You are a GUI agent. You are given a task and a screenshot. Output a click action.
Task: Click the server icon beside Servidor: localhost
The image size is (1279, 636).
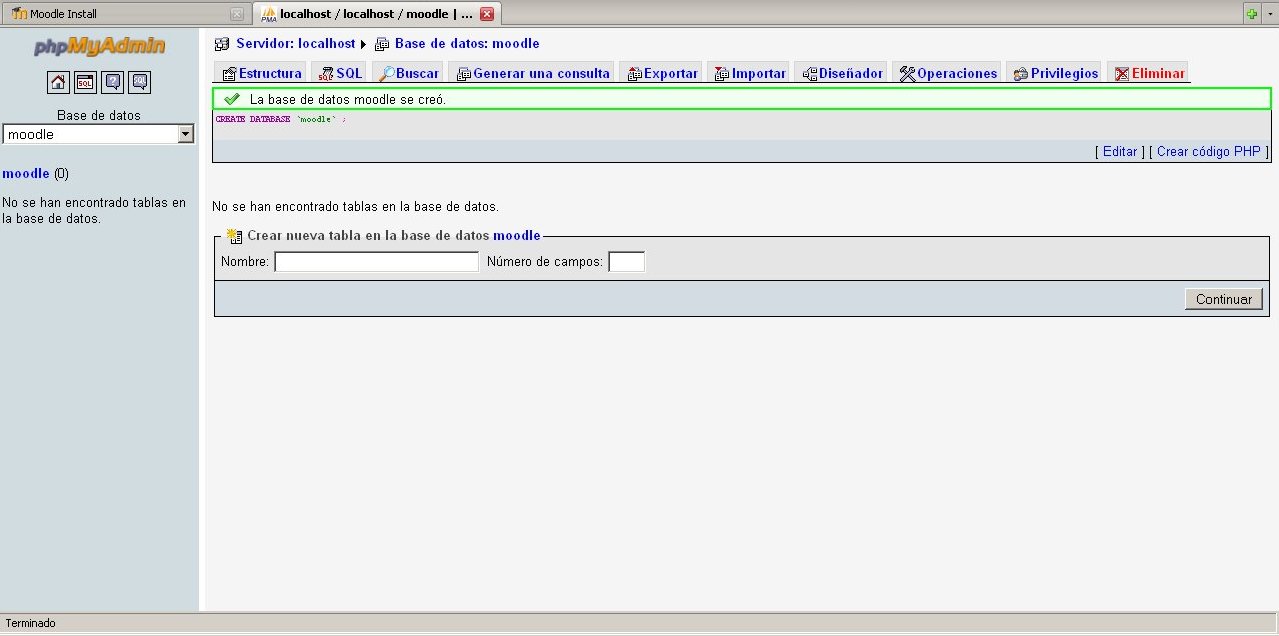click(222, 44)
